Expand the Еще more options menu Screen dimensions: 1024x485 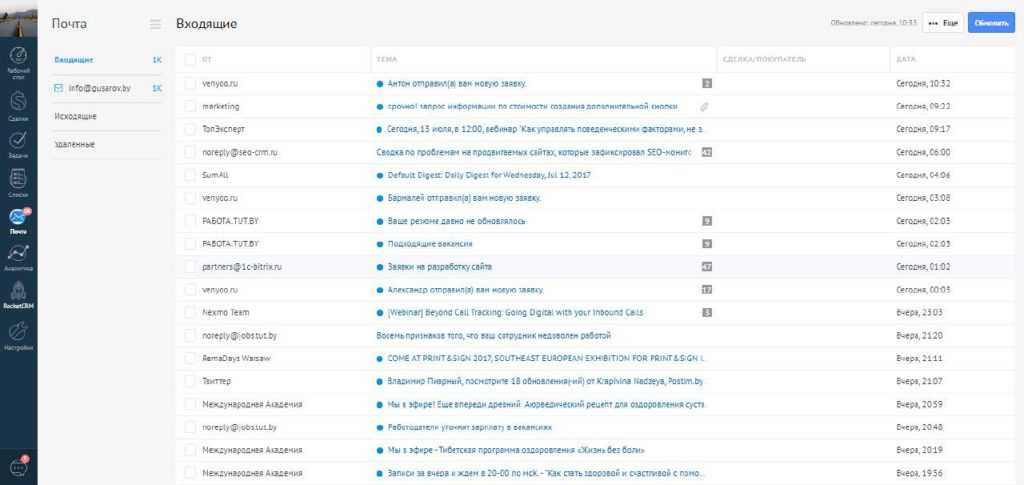pyautogui.click(x=942, y=22)
